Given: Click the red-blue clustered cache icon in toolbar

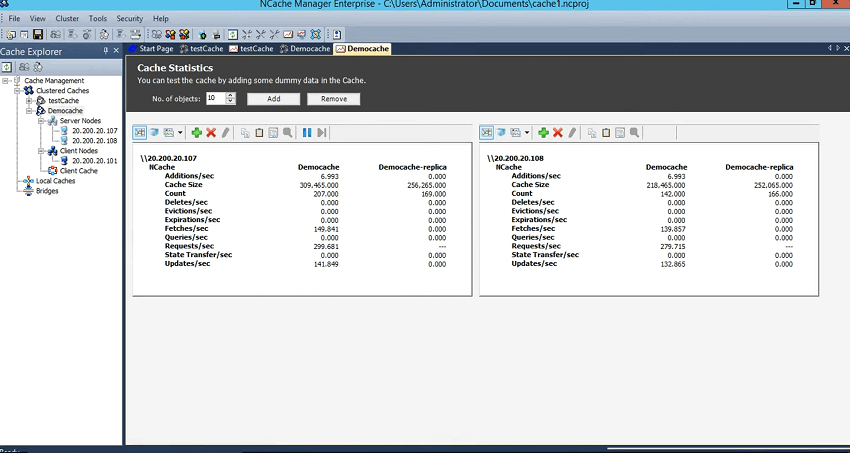Looking at the screenshot, I should [170, 35].
